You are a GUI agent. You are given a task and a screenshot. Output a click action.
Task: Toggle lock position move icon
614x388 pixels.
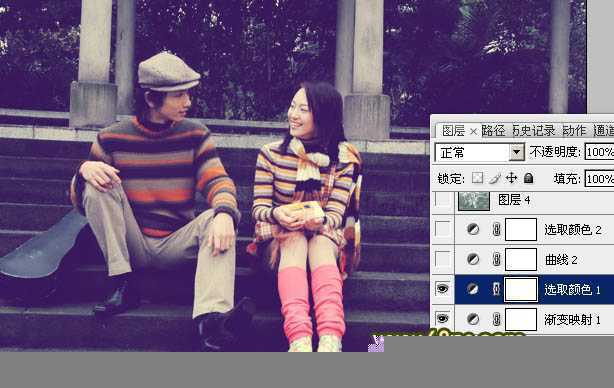click(x=511, y=179)
